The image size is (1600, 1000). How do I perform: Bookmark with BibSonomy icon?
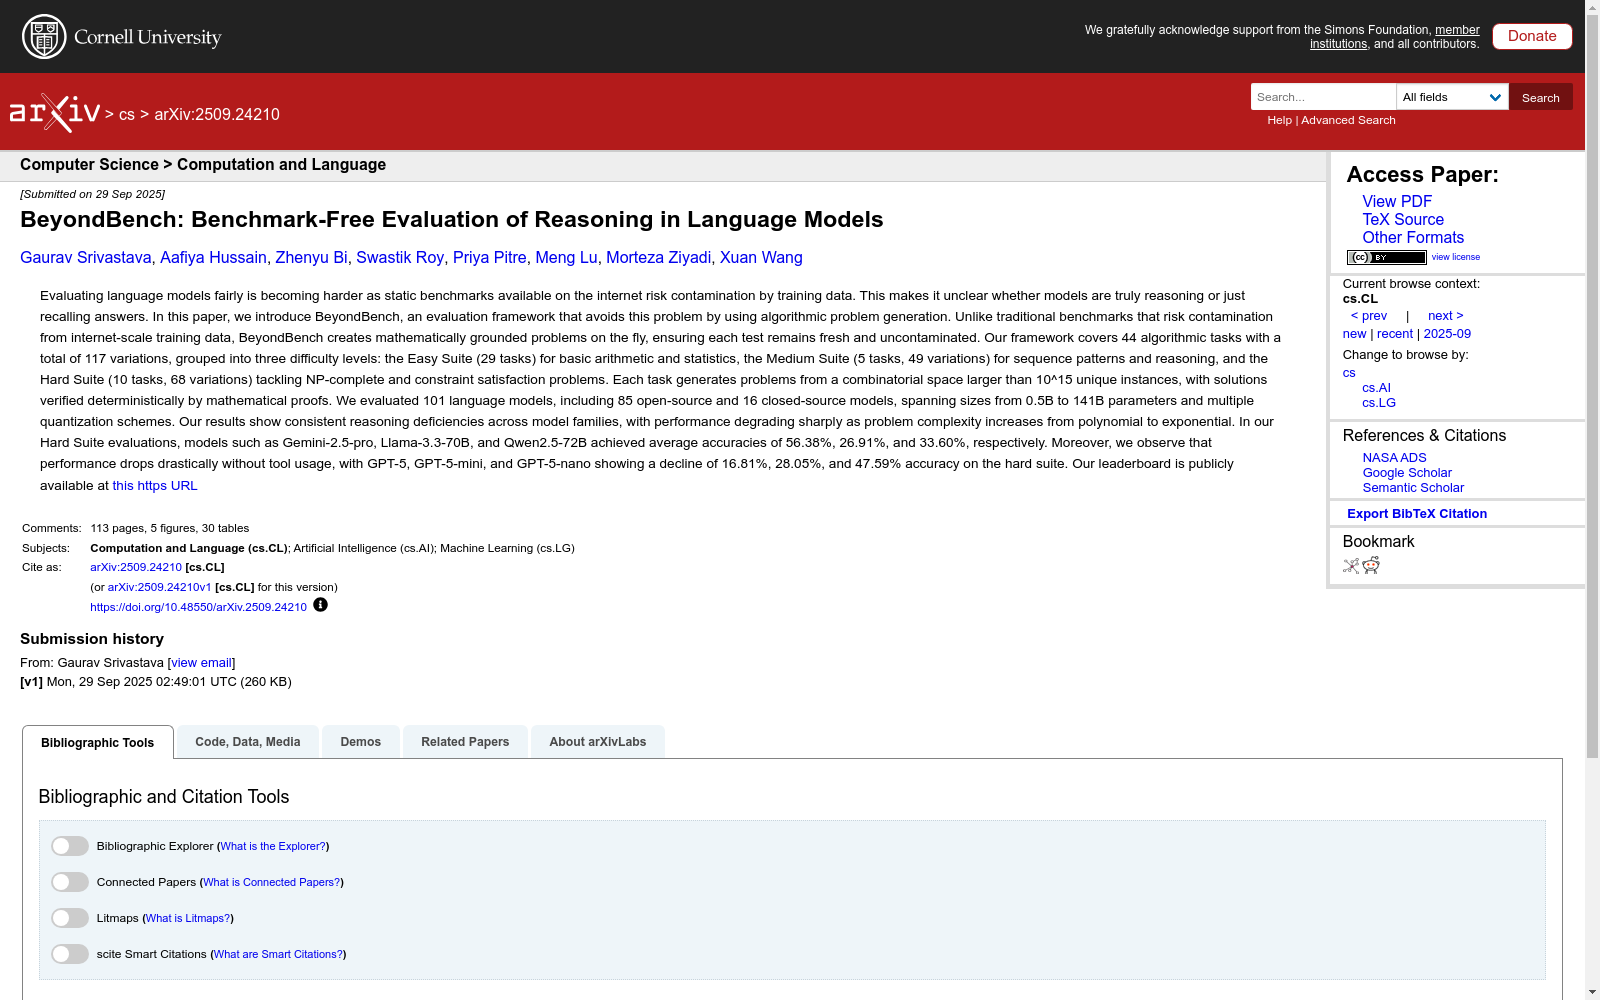coord(1351,566)
